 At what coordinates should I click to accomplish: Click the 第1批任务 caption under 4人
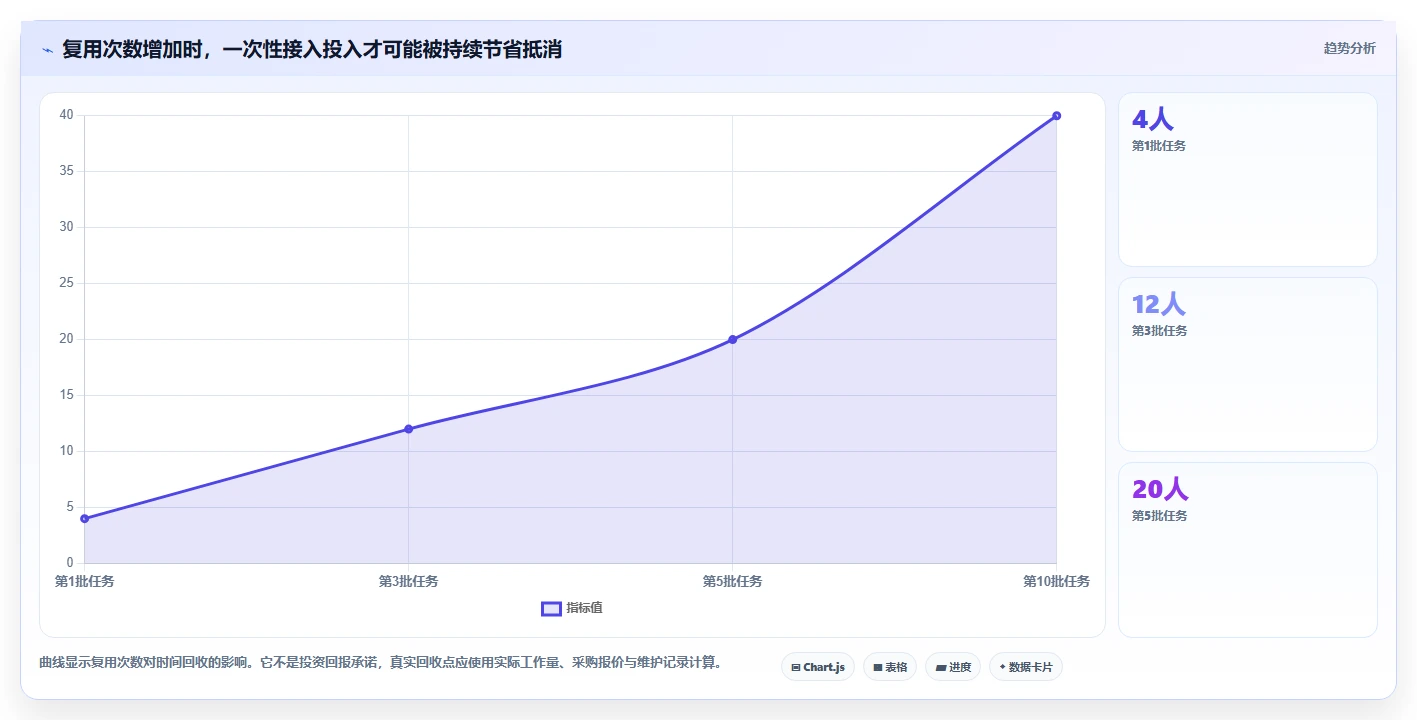(x=1159, y=146)
